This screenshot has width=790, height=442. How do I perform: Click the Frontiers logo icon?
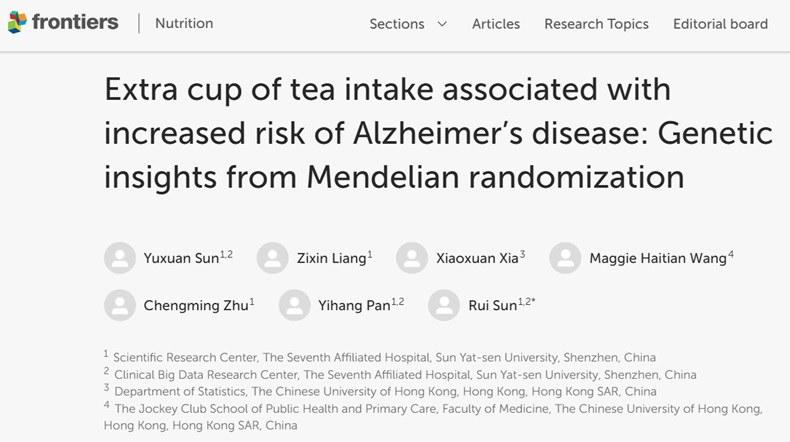pyautogui.click(x=17, y=23)
